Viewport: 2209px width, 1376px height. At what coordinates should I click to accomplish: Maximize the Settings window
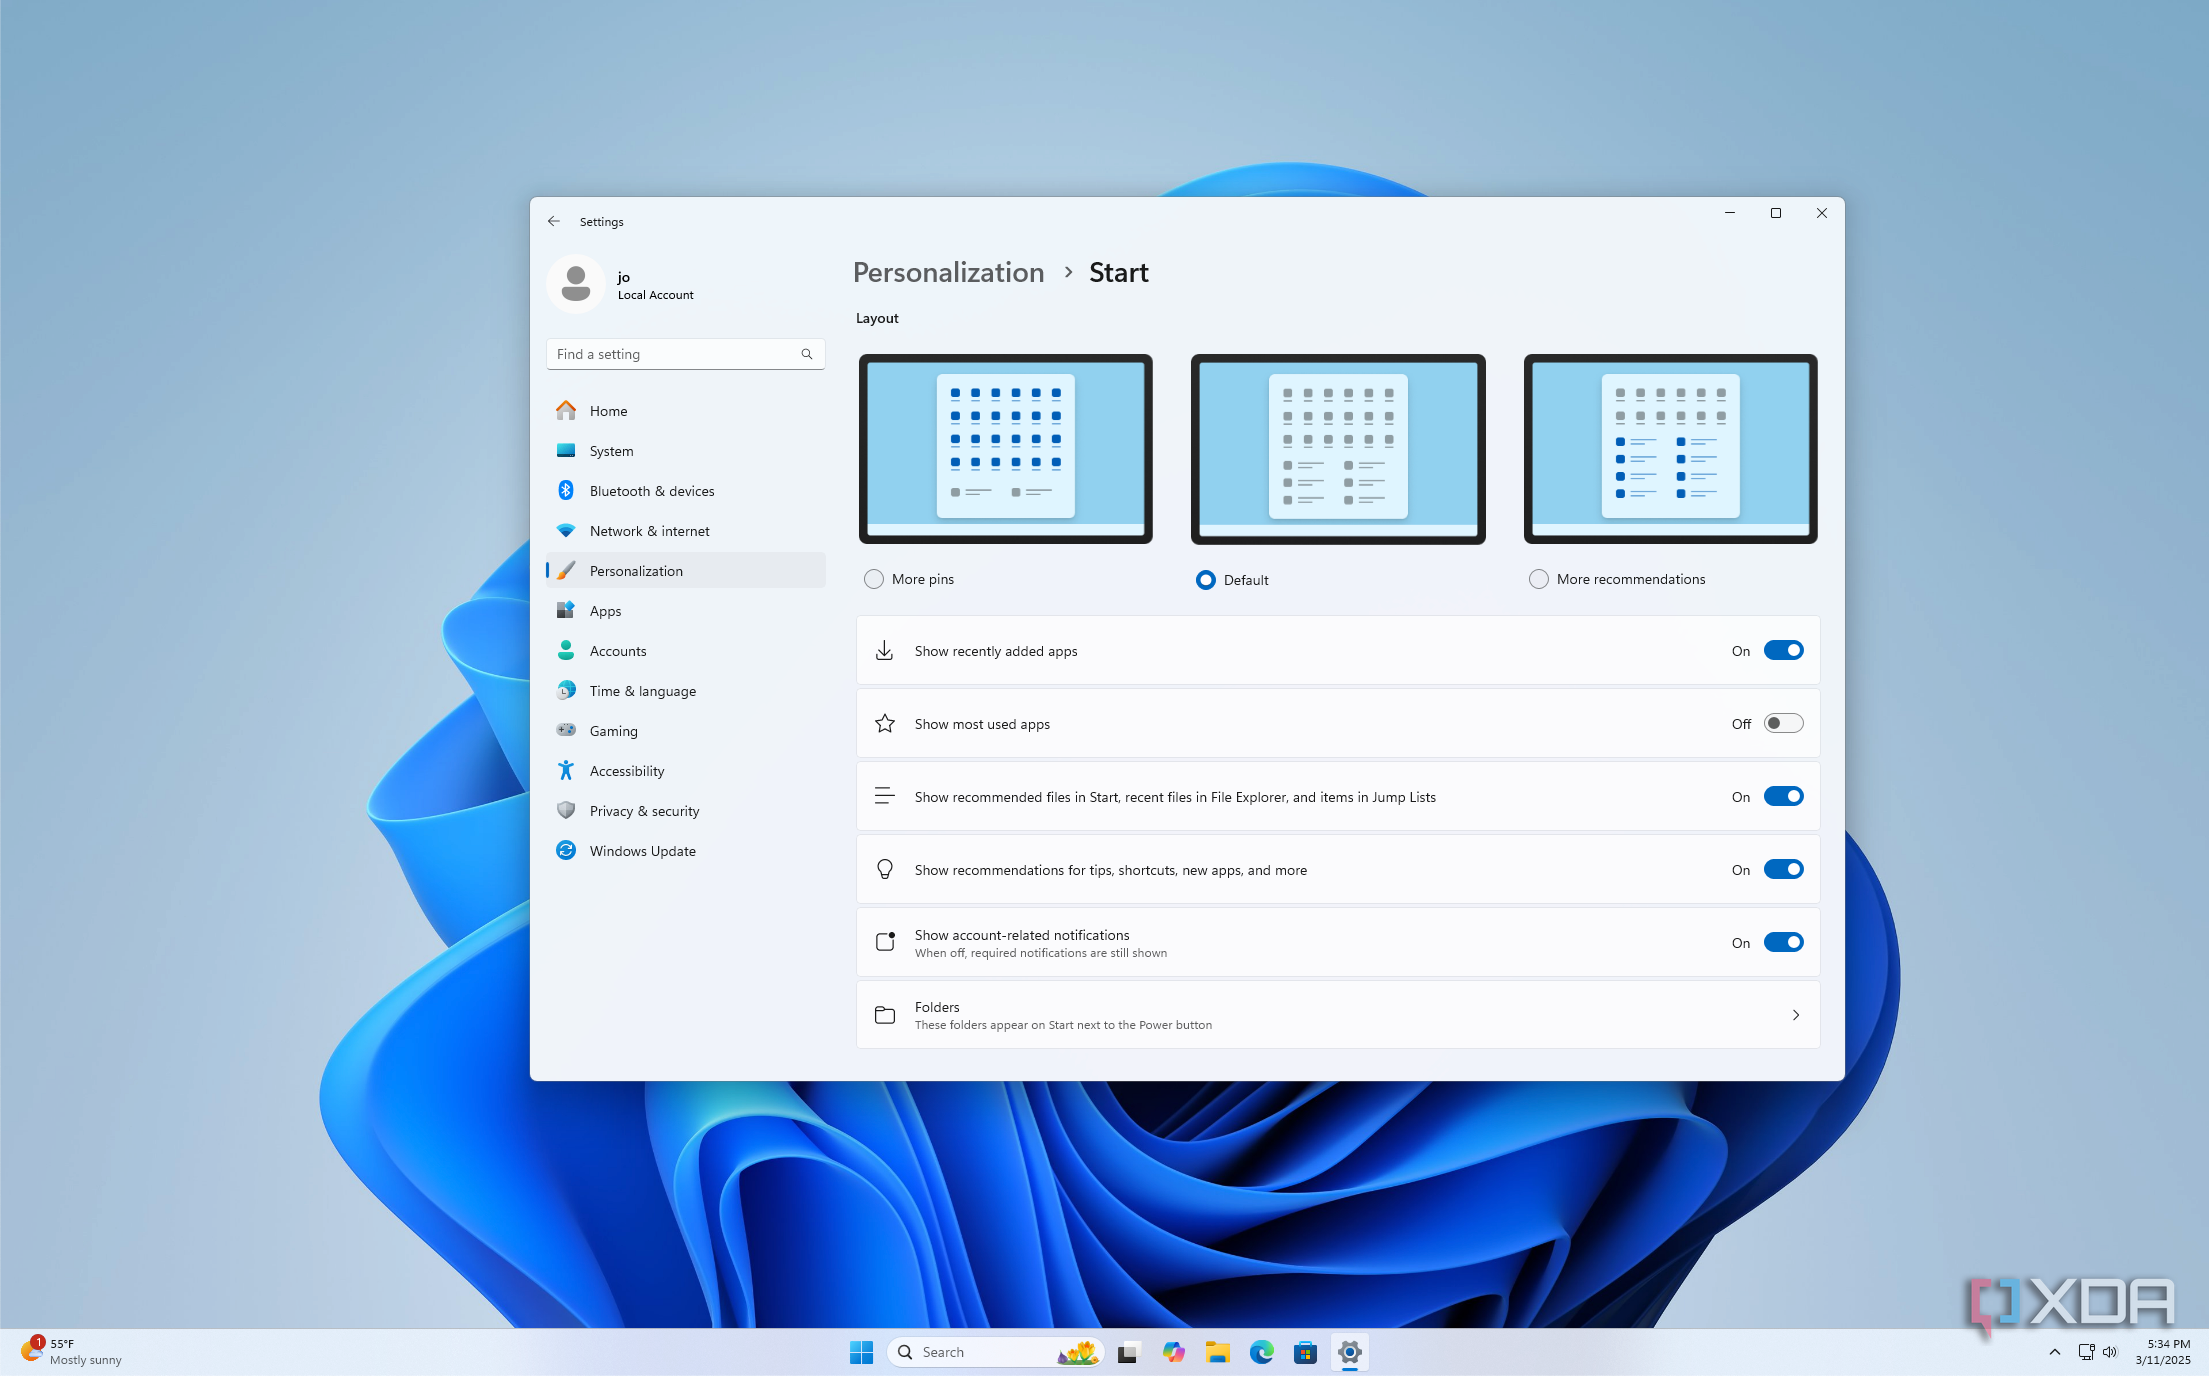click(x=1776, y=213)
